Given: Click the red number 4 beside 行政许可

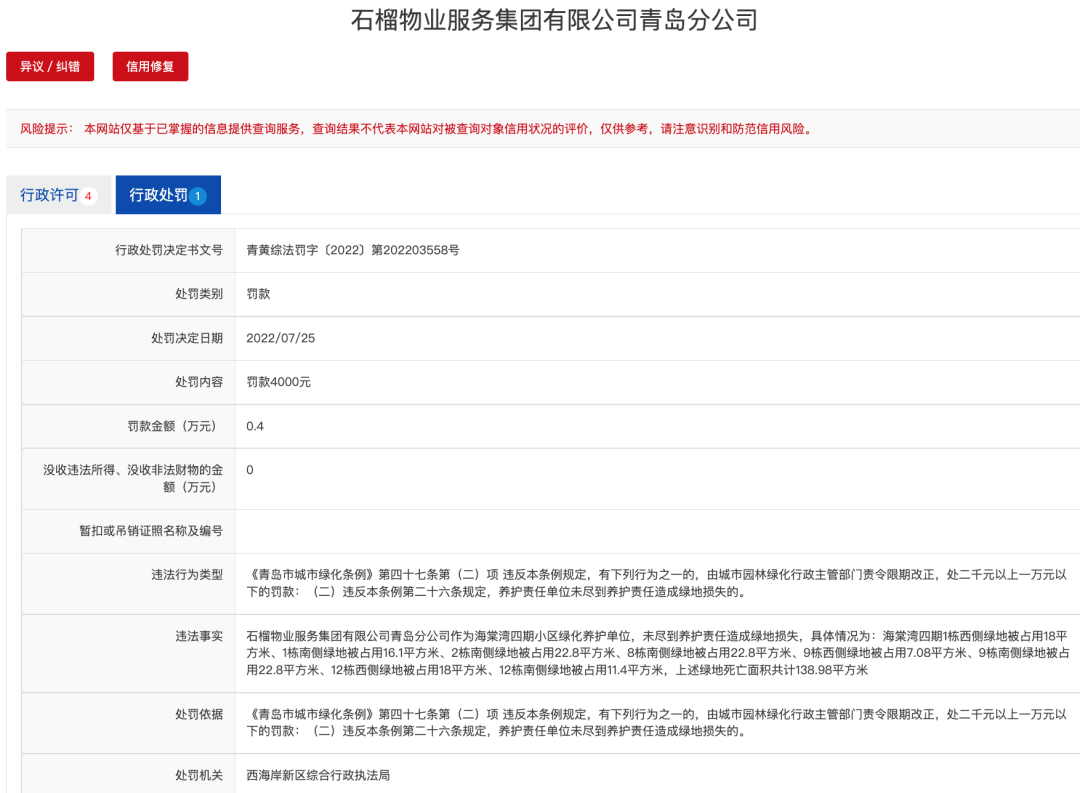Looking at the screenshot, I should click(88, 196).
